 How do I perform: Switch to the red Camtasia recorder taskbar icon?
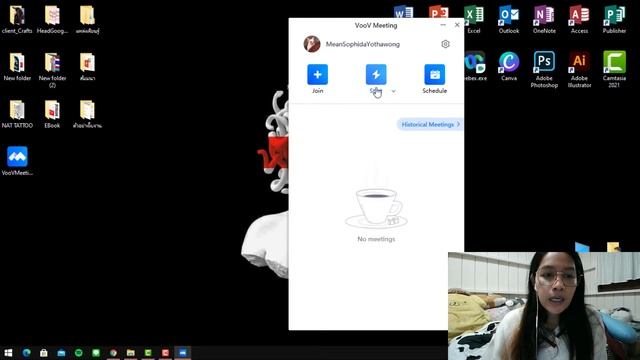[x=165, y=353]
